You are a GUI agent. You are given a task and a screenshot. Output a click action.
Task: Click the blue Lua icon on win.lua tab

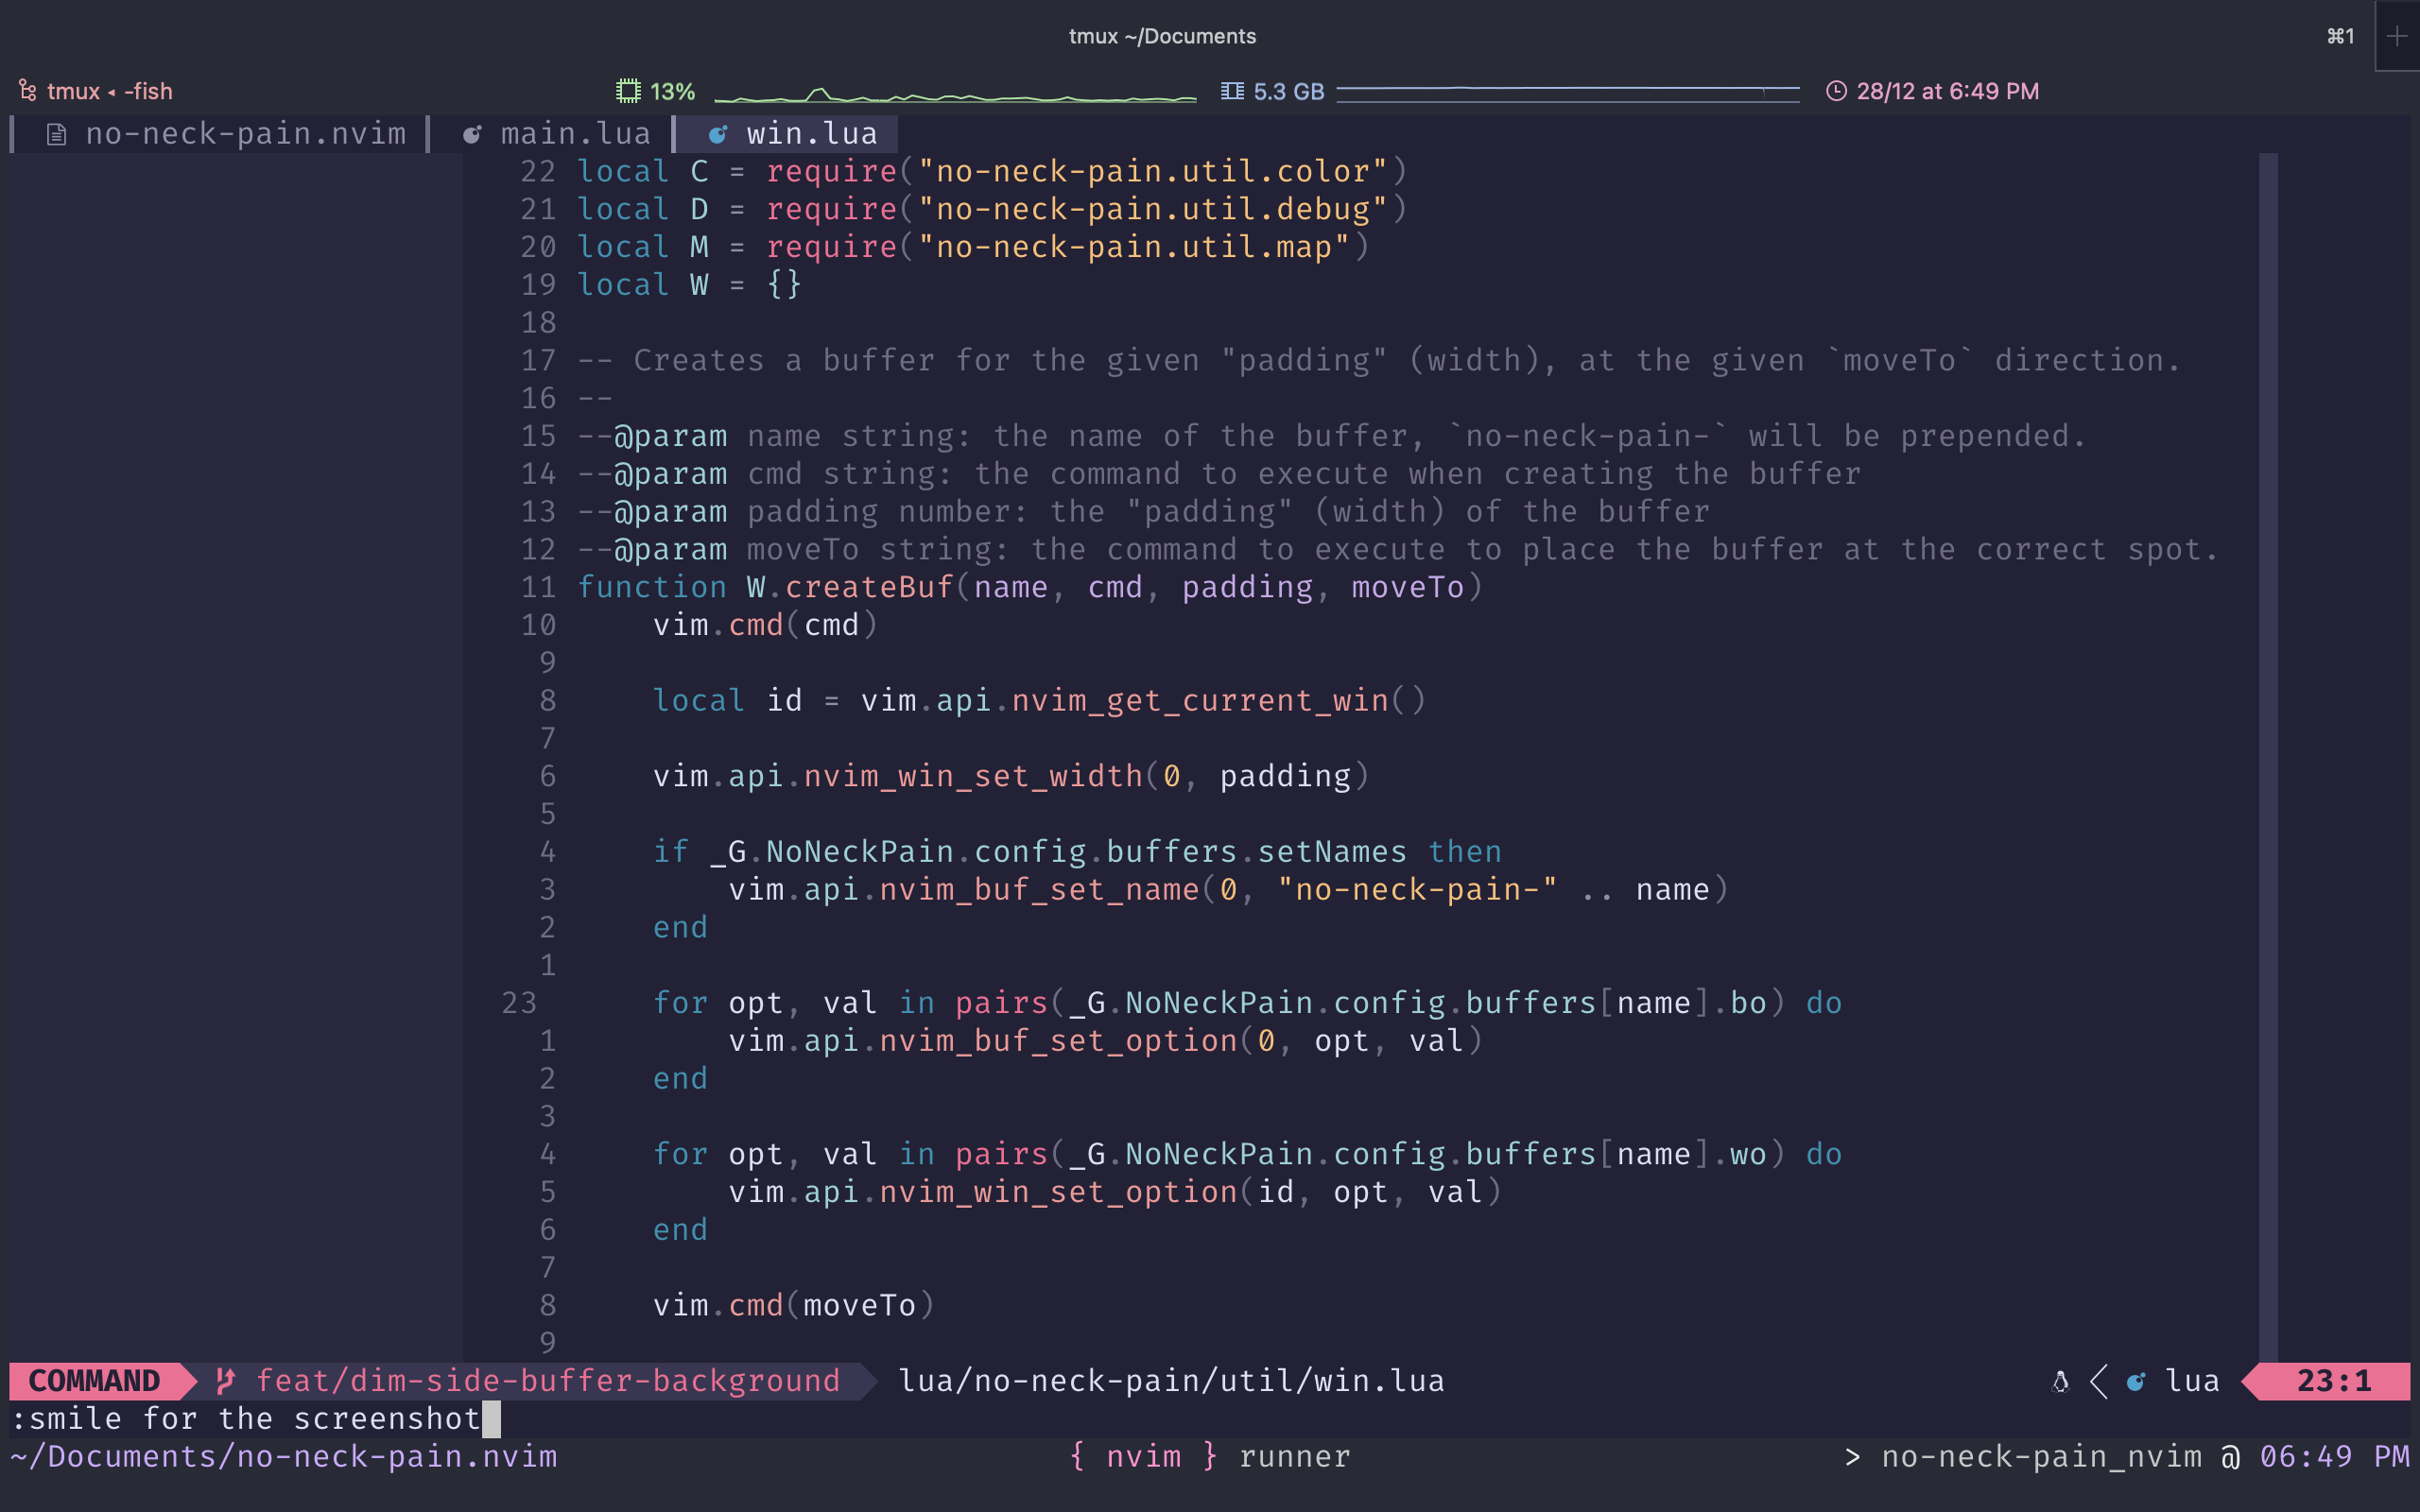pos(719,133)
